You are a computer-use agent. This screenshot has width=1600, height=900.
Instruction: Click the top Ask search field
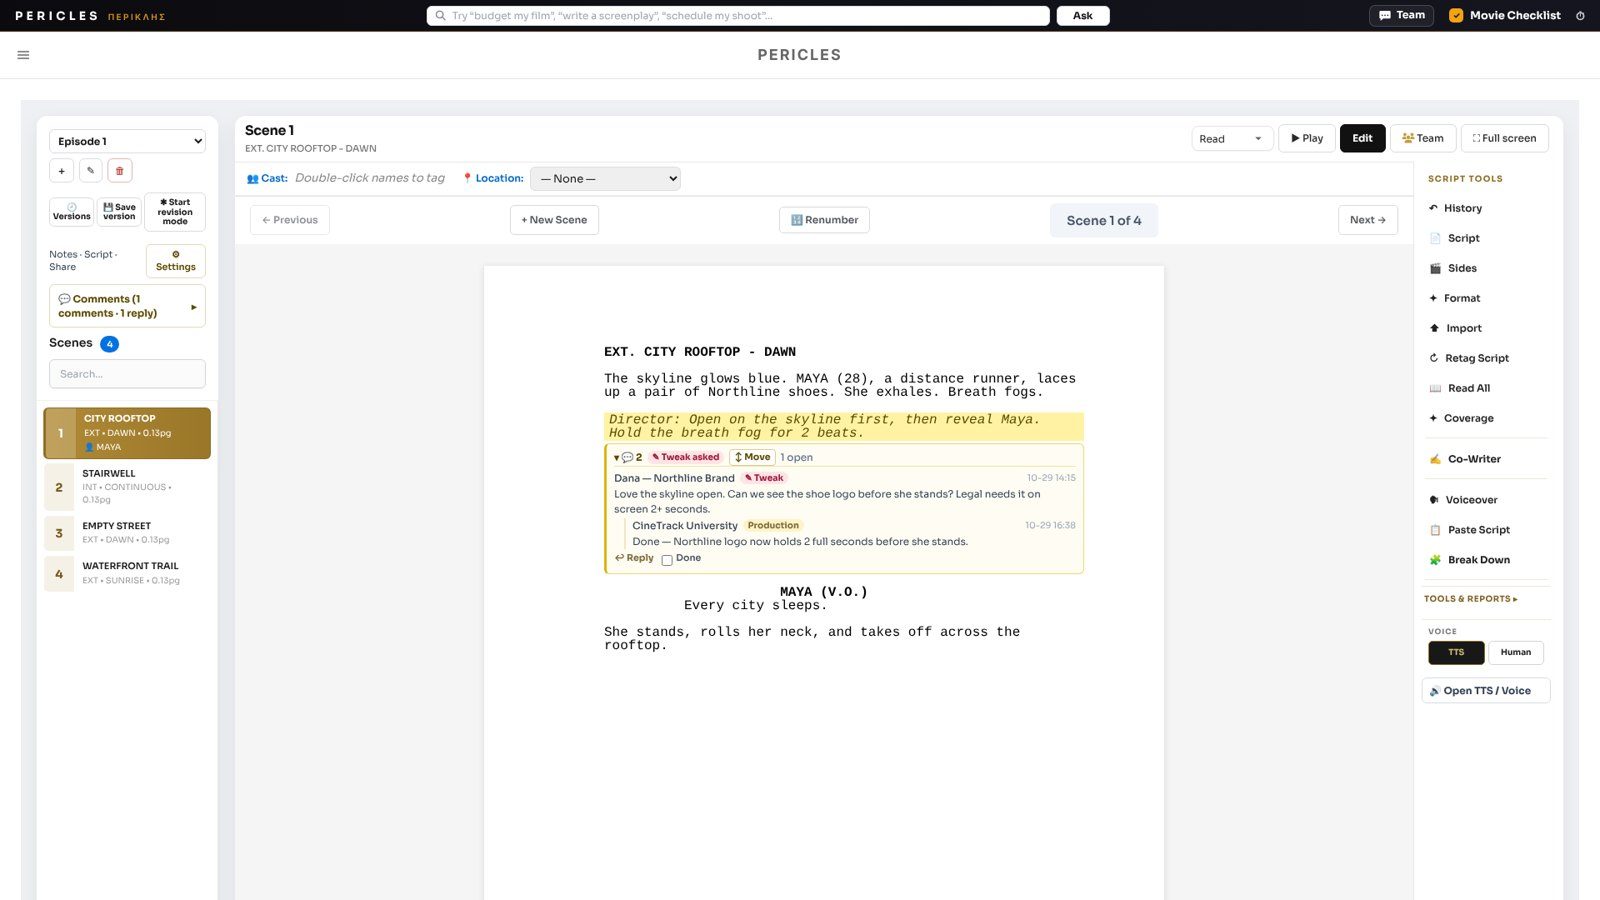[738, 16]
